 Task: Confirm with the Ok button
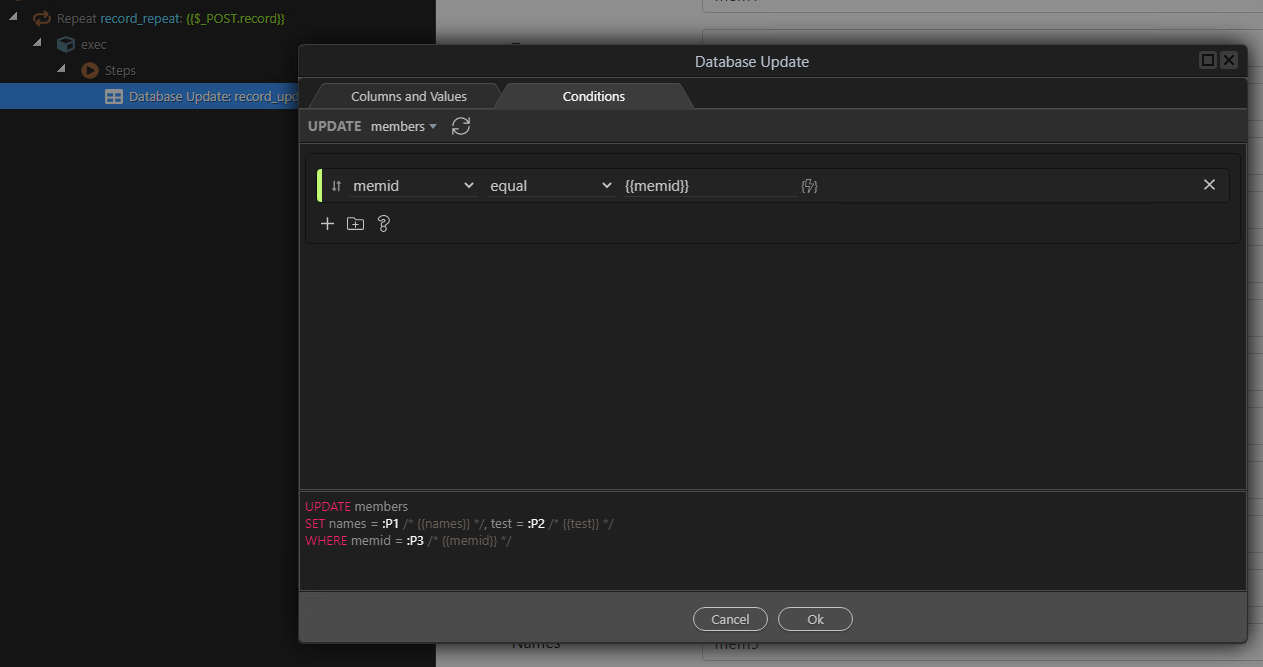(x=815, y=619)
